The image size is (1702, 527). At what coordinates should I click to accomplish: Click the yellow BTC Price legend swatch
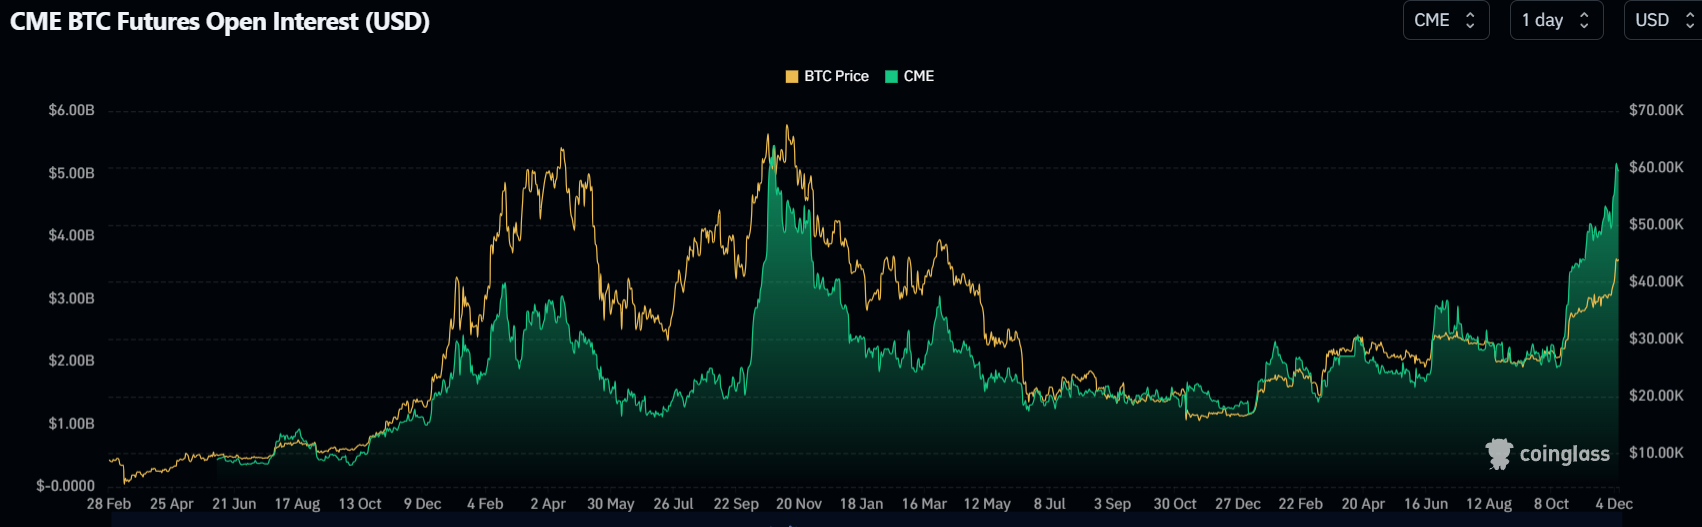click(792, 76)
